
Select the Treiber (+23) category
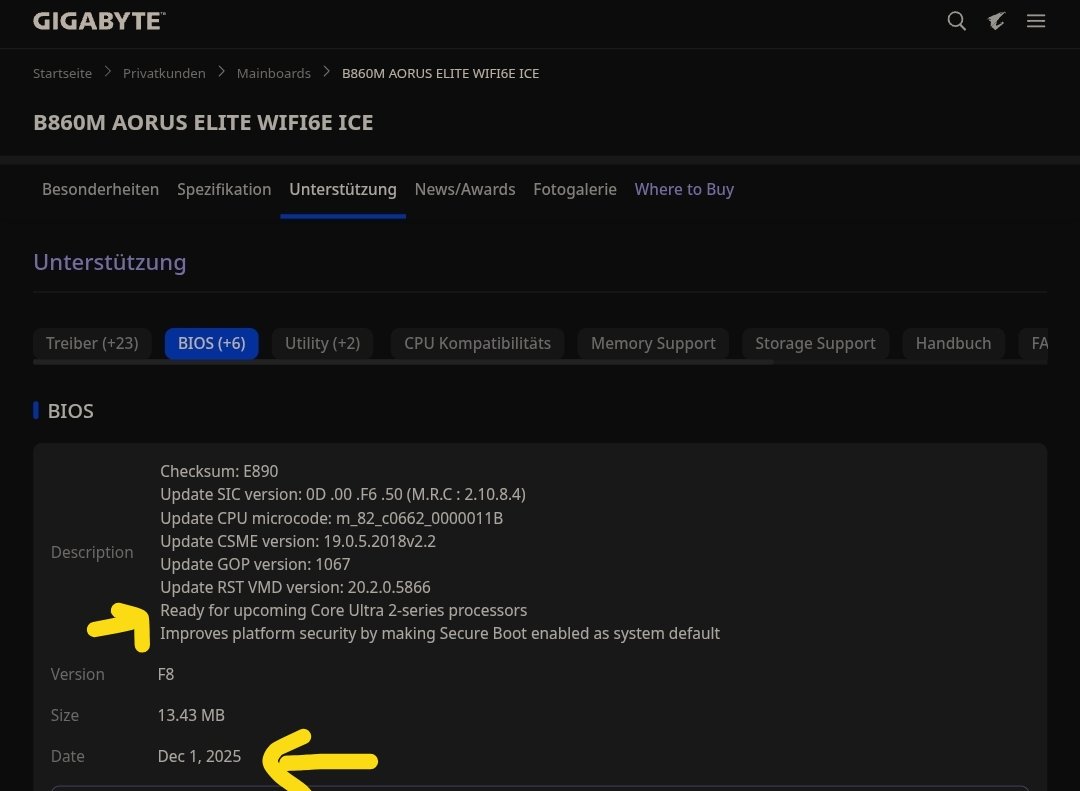click(92, 343)
